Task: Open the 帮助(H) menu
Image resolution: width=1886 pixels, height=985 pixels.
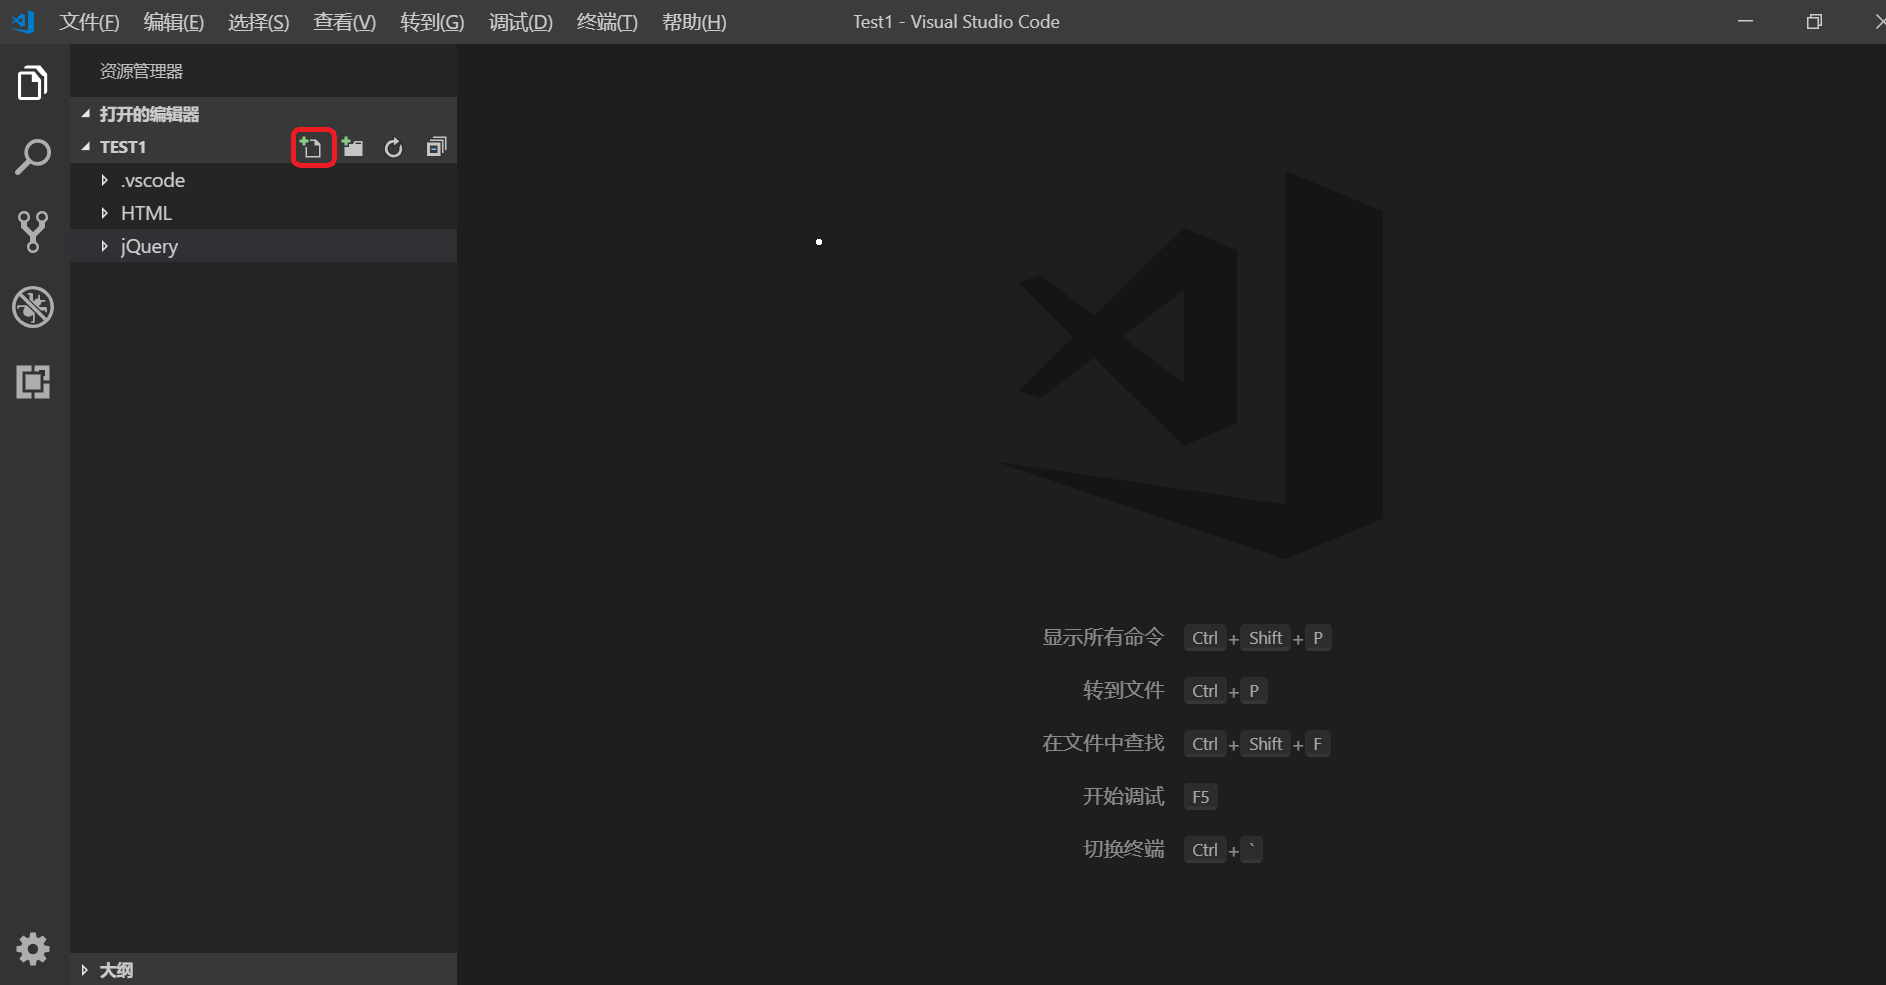Action: point(694,22)
